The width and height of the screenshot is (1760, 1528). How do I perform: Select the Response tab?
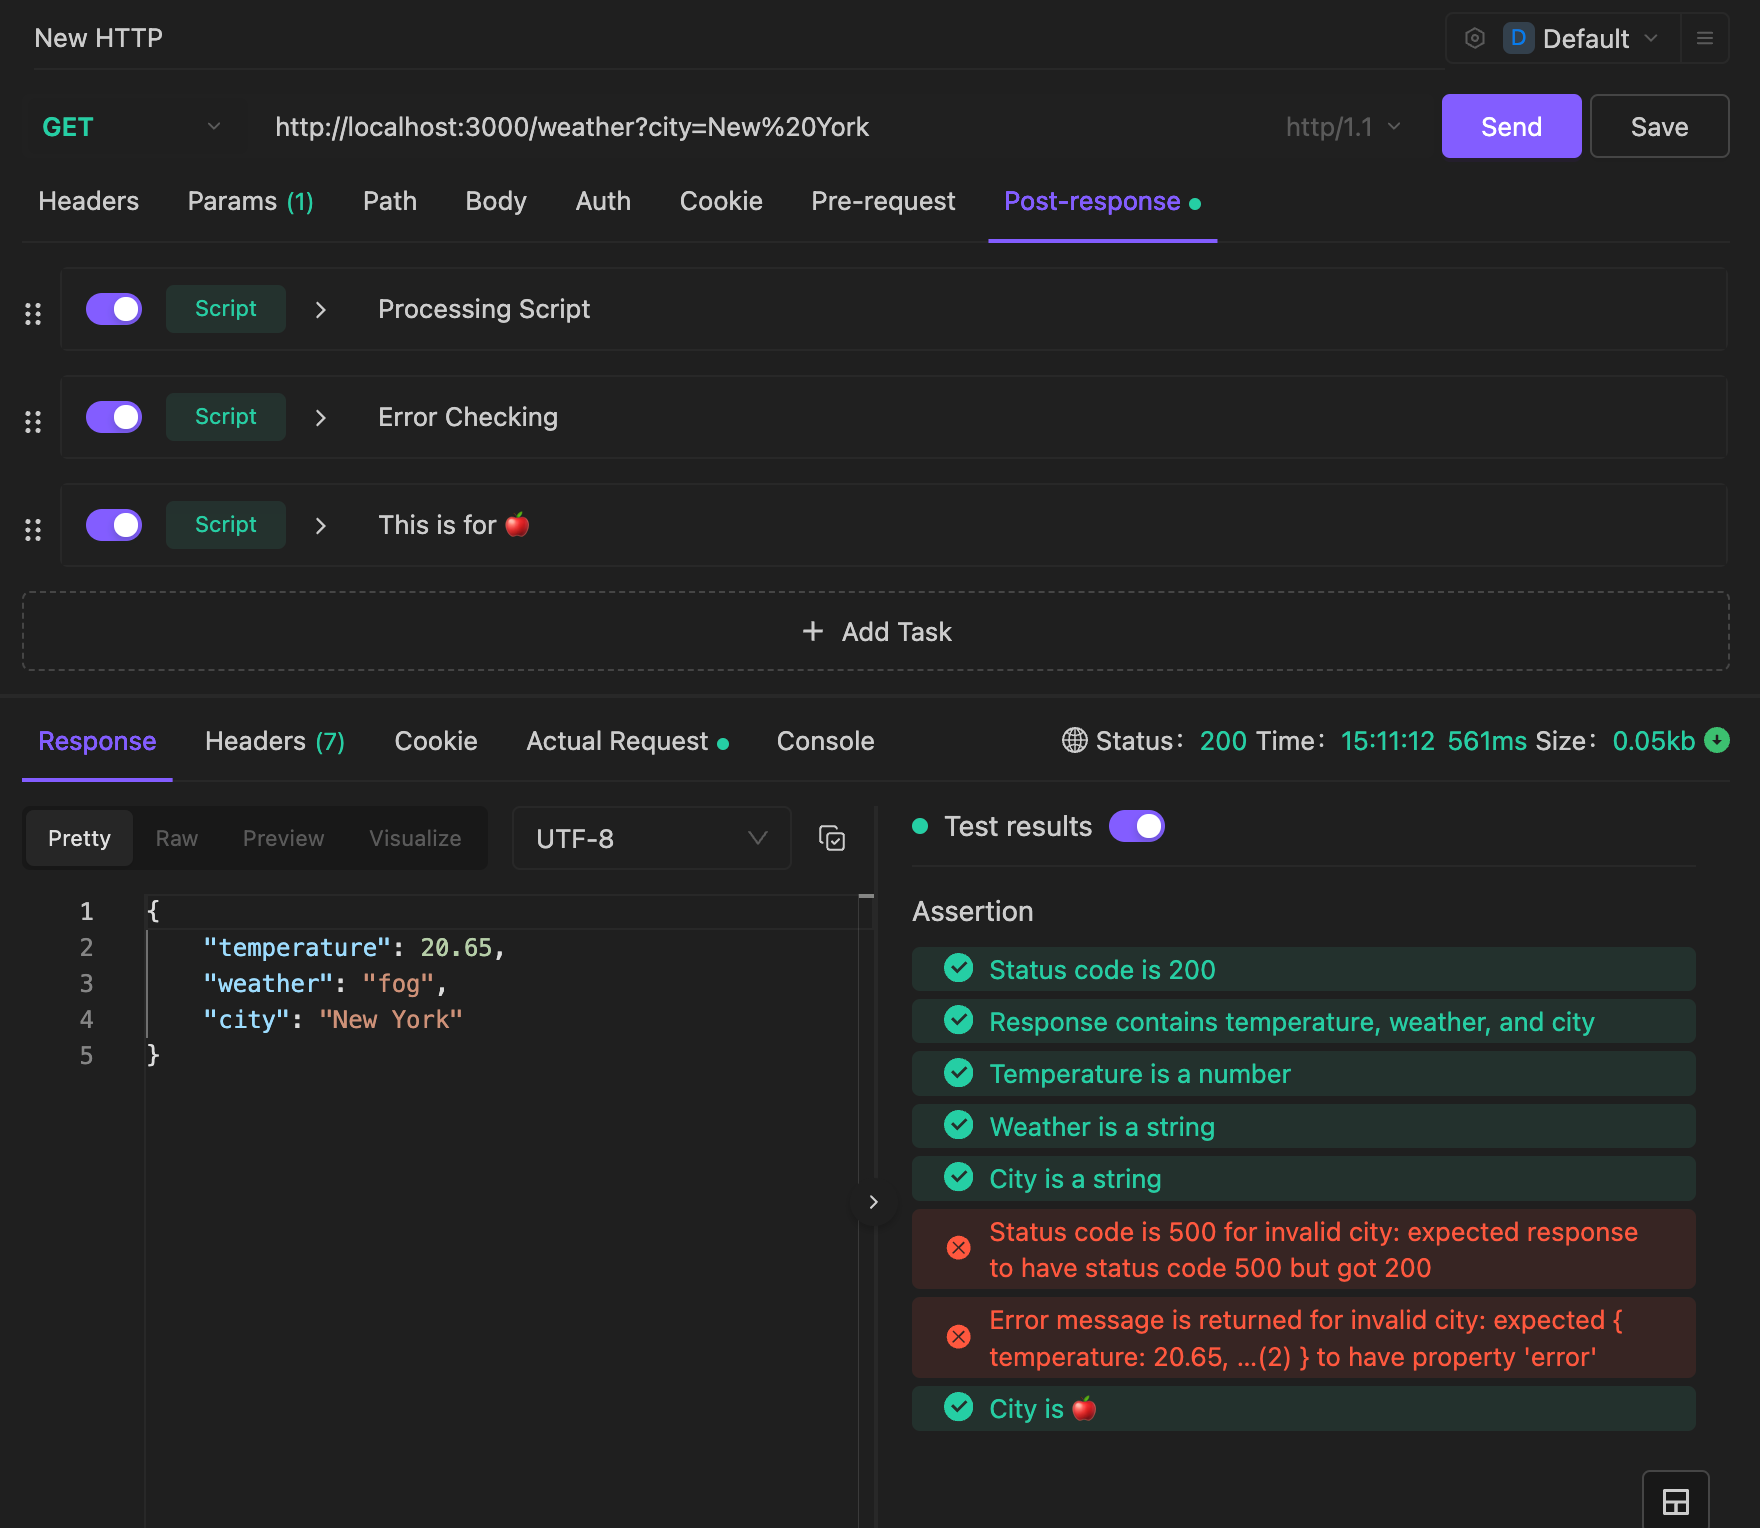pos(97,741)
